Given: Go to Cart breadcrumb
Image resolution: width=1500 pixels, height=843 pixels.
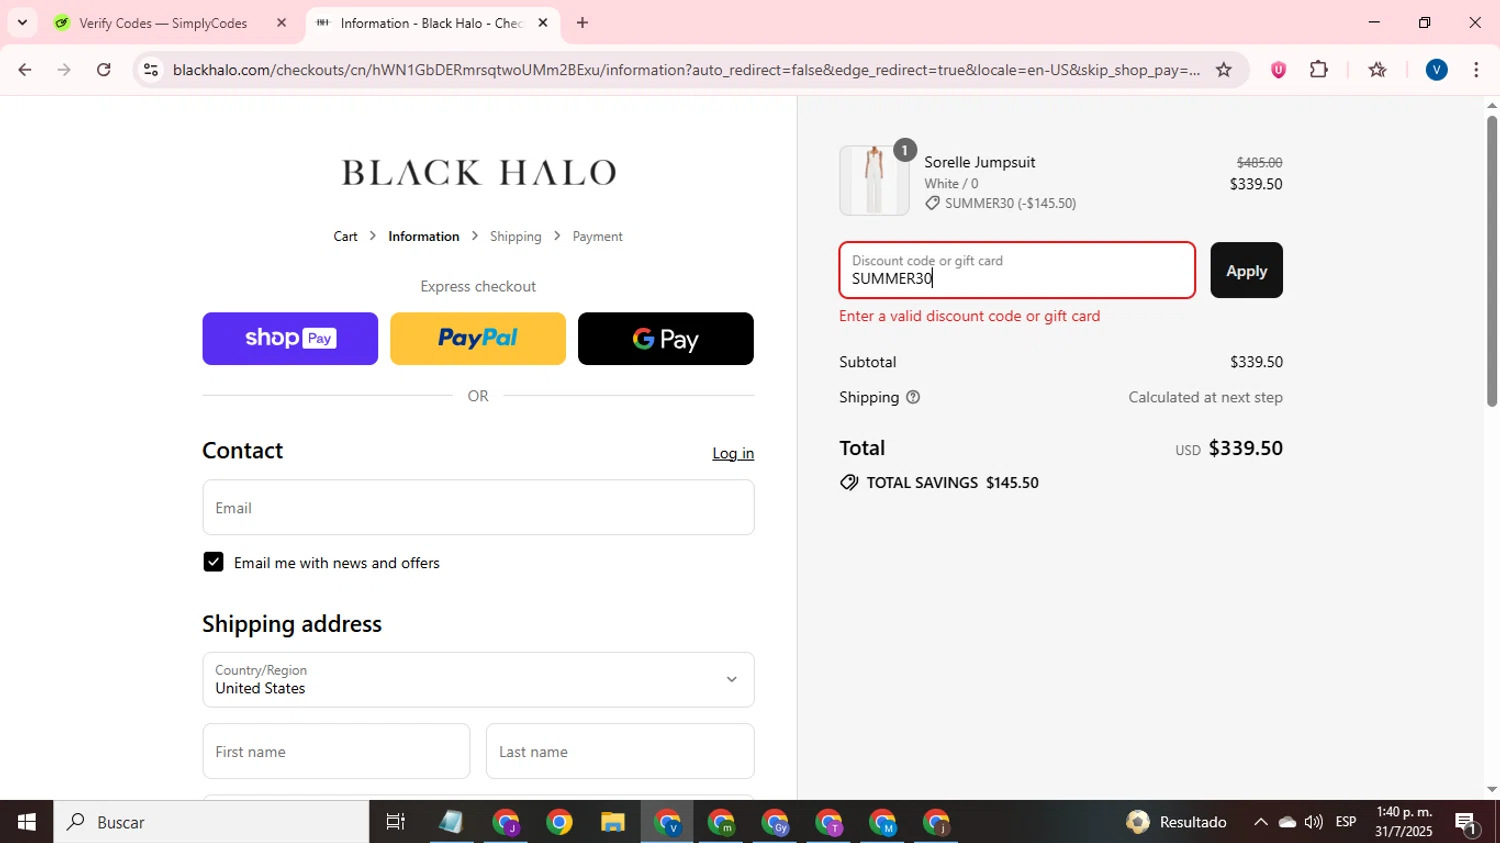Looking at the screenshot, I should coord(345,237).
